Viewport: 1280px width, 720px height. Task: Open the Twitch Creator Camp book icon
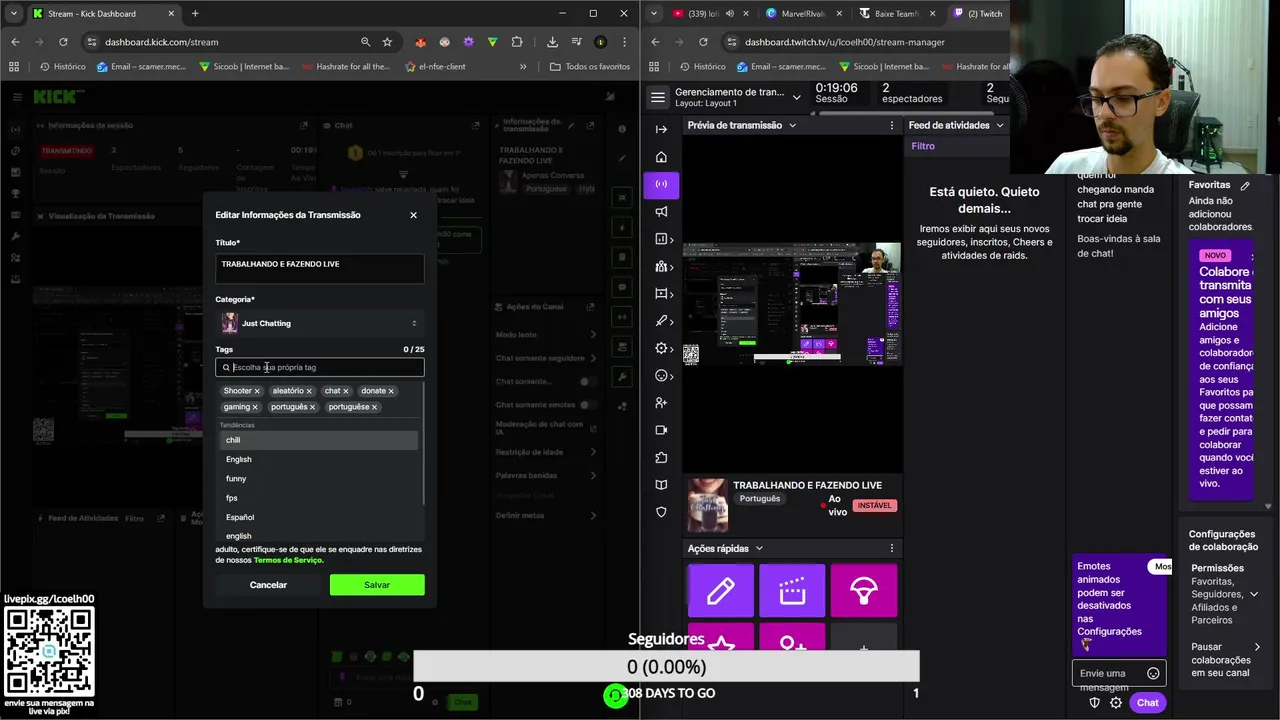point(661,485)
